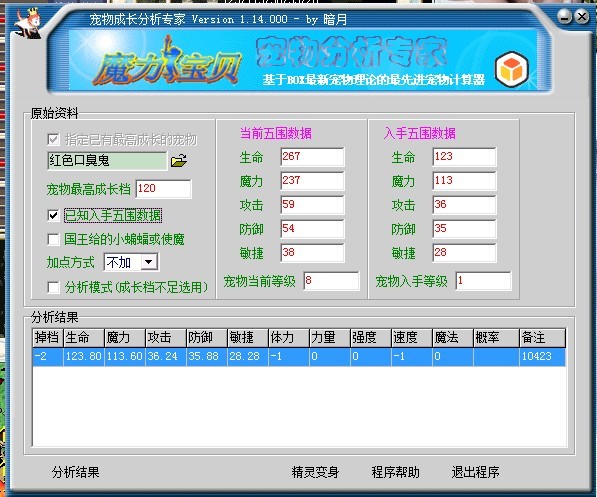Click the 精灵变身 button
Viewport: 597px width, 497px height.
(315, 472)
